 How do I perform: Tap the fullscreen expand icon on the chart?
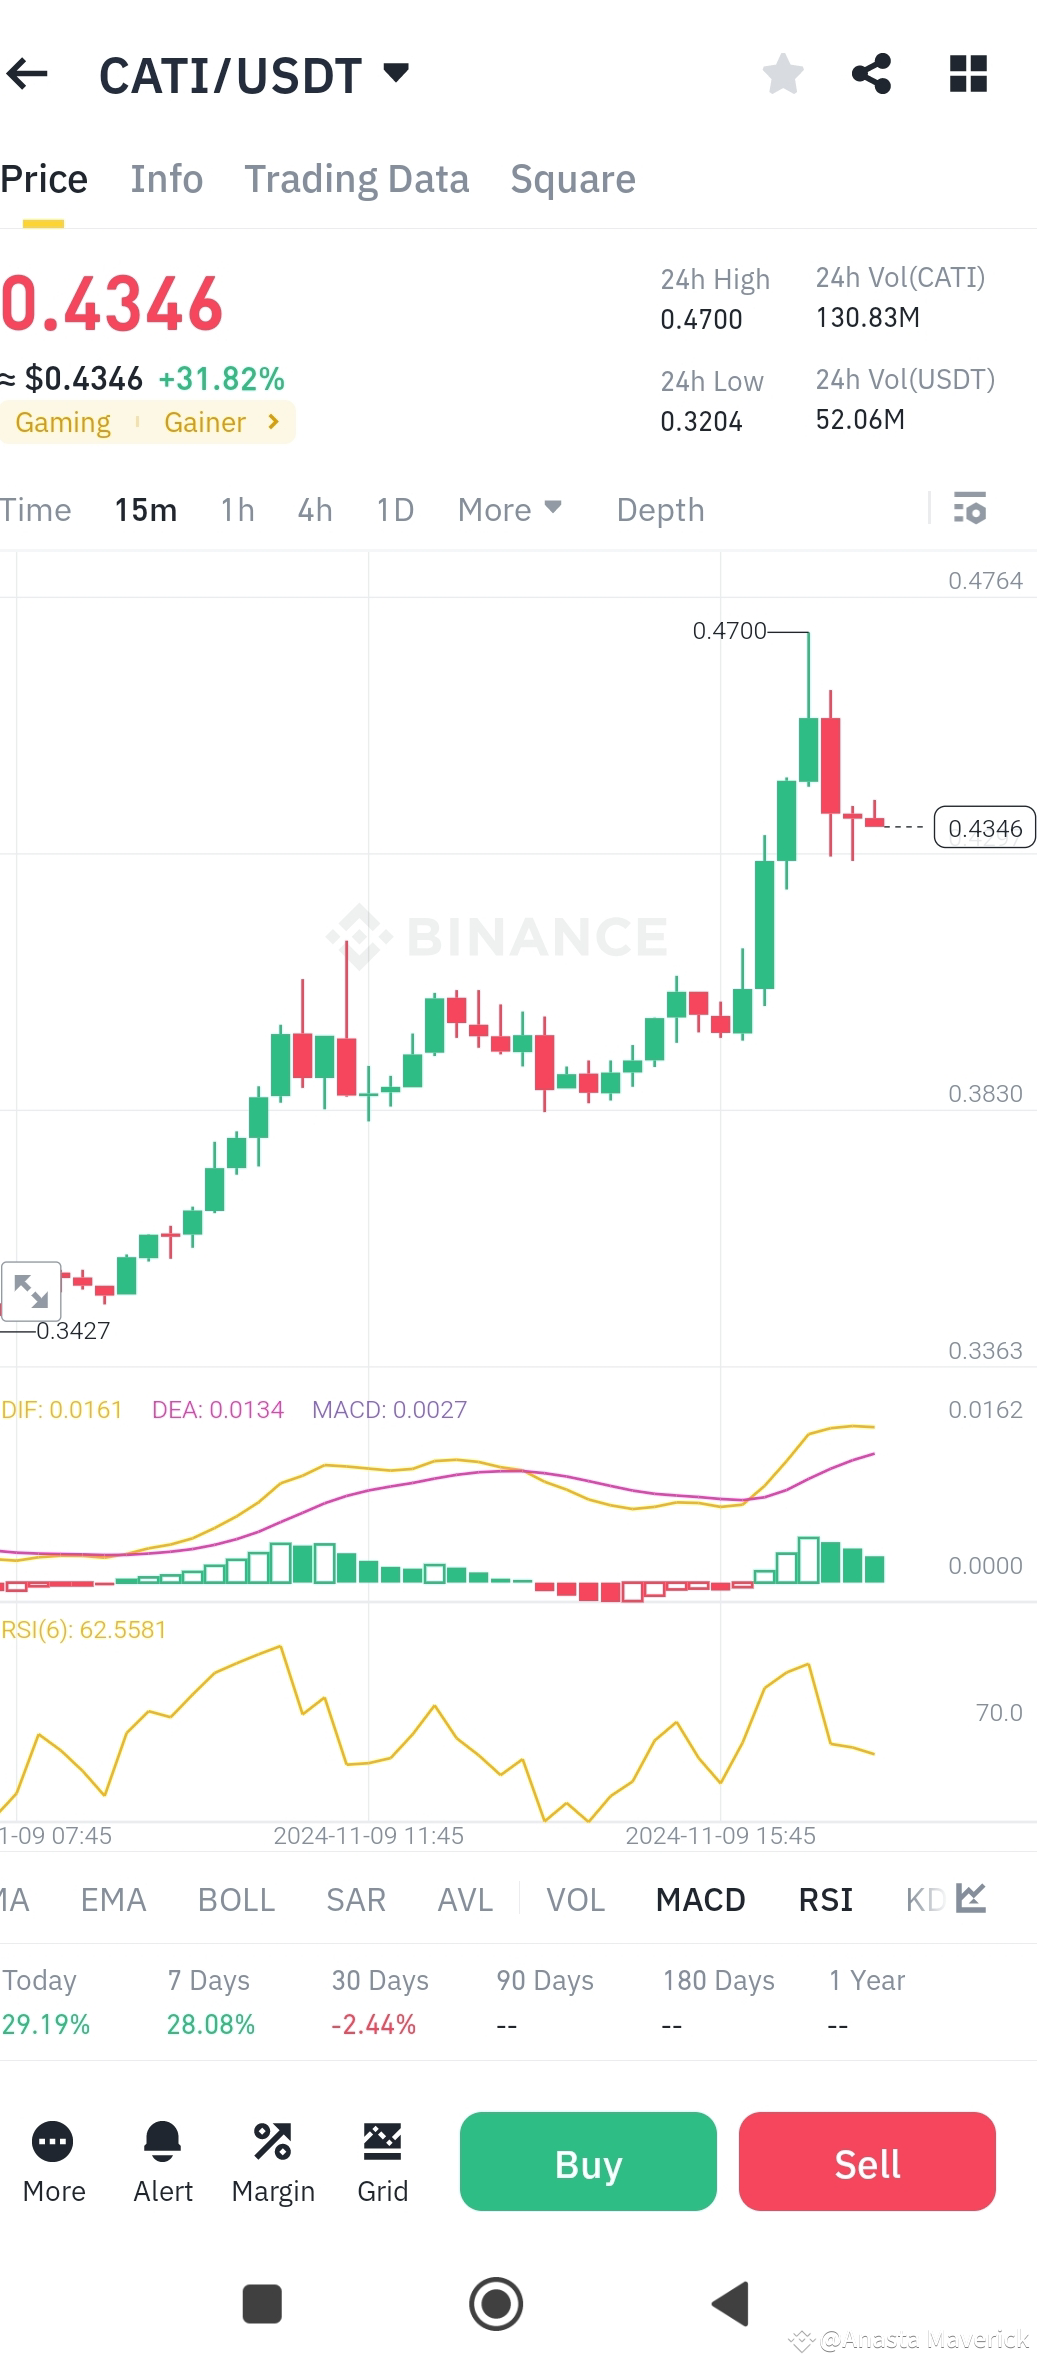[31, 1290]
